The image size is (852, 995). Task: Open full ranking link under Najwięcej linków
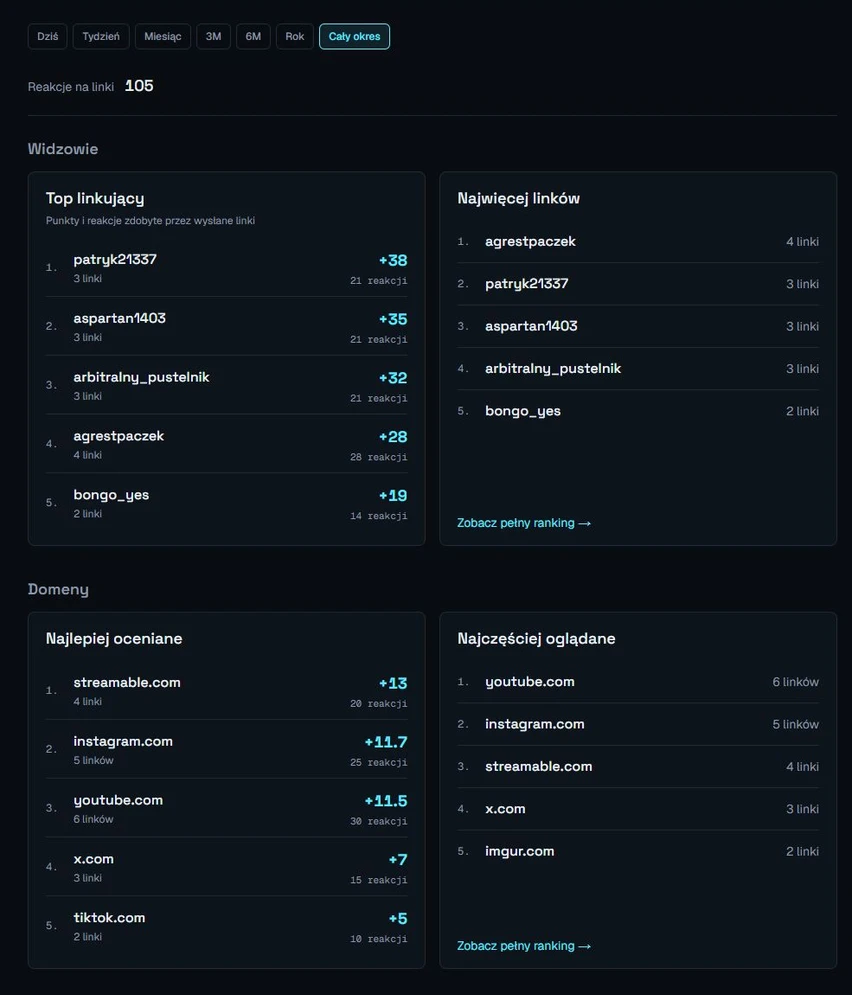click(524, 523)
